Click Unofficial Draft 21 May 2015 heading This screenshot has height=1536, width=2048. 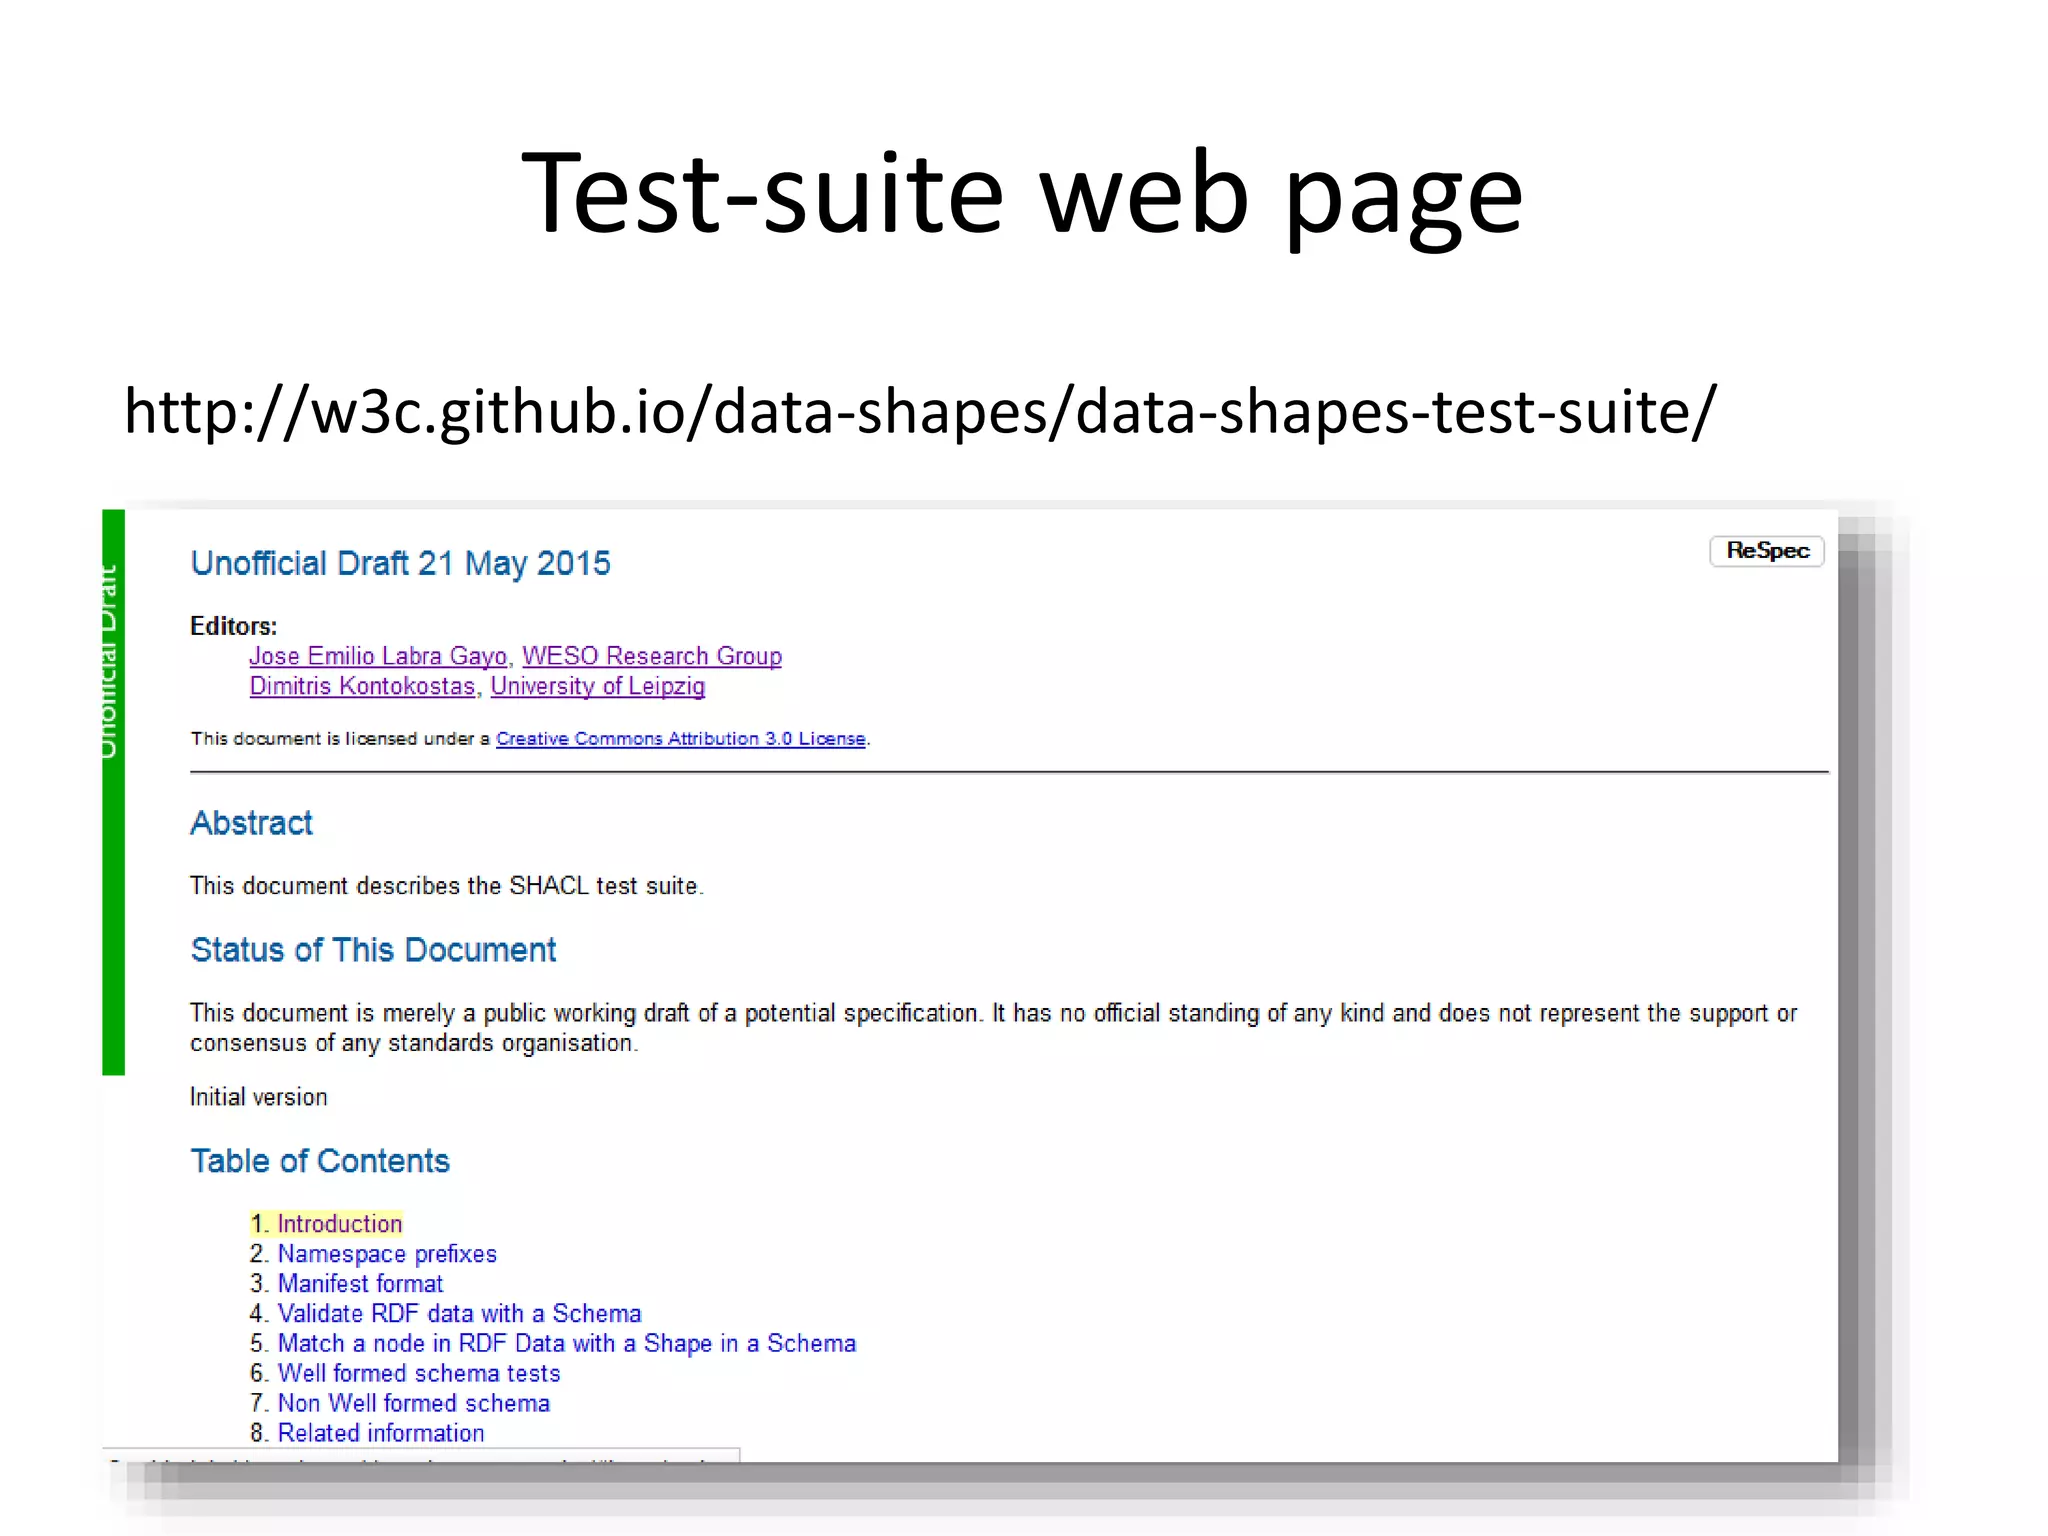[x=400, y=564]
